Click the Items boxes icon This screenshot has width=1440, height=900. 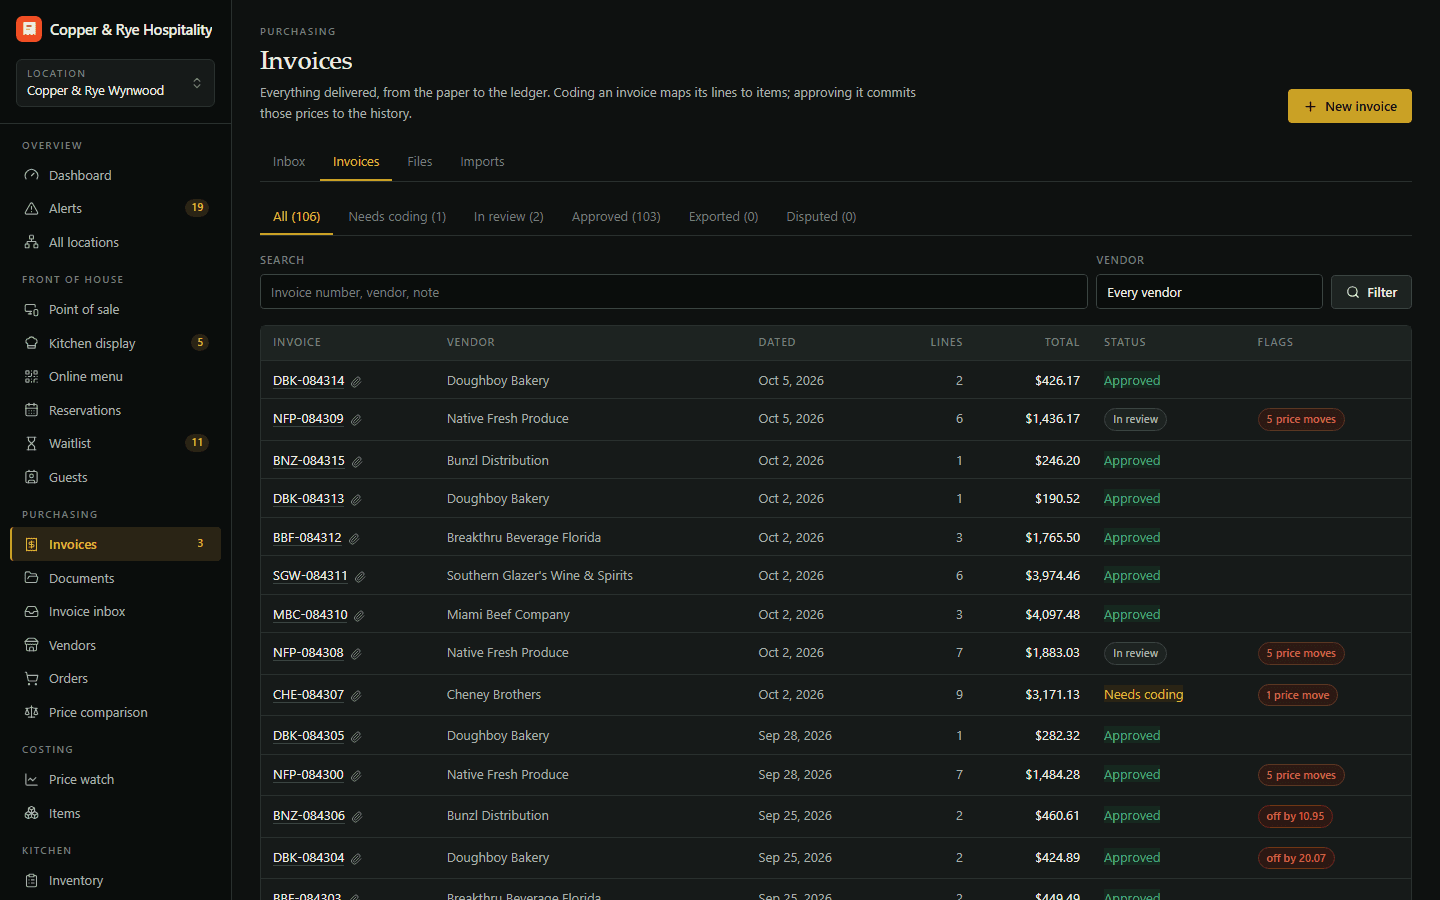pos(31,813)
